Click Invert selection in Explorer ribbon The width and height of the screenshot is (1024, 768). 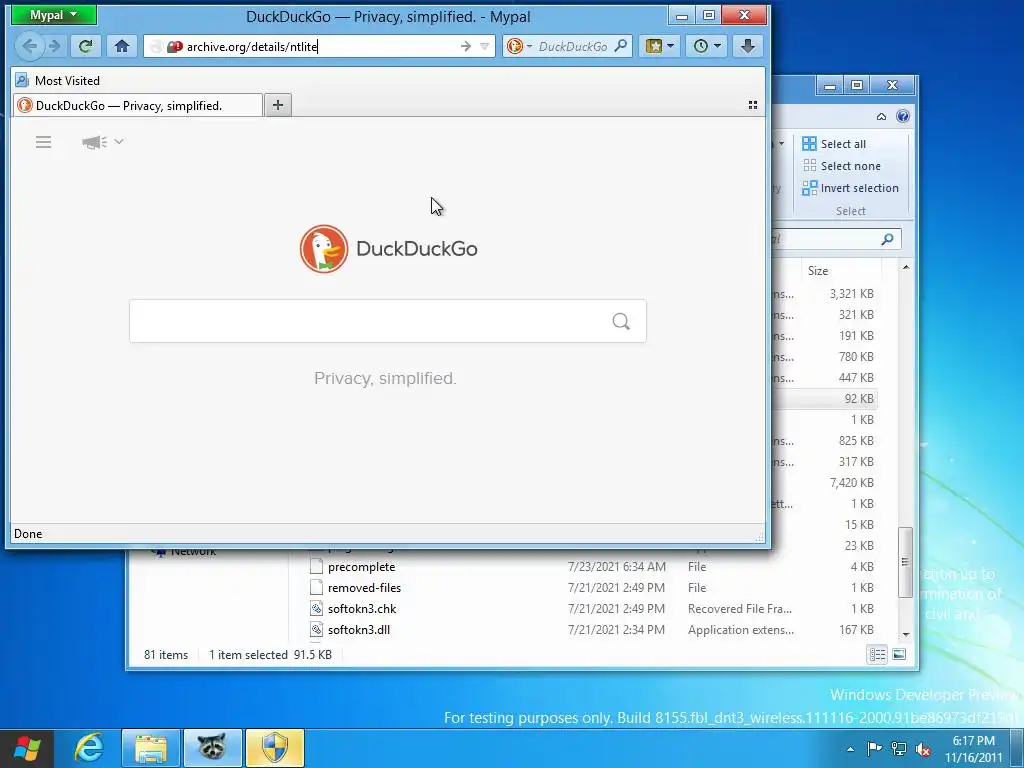click(x=850, y=188)
